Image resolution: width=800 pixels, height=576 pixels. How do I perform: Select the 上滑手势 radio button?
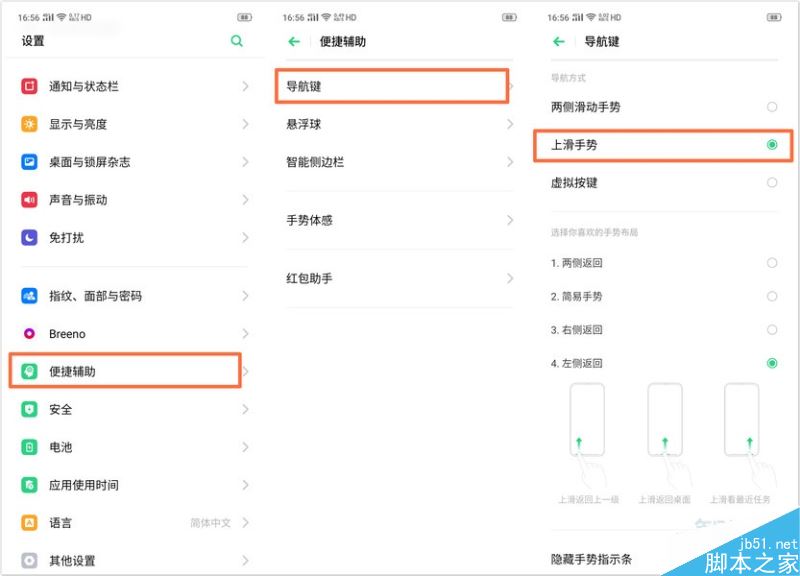click(x=771, y=145)
